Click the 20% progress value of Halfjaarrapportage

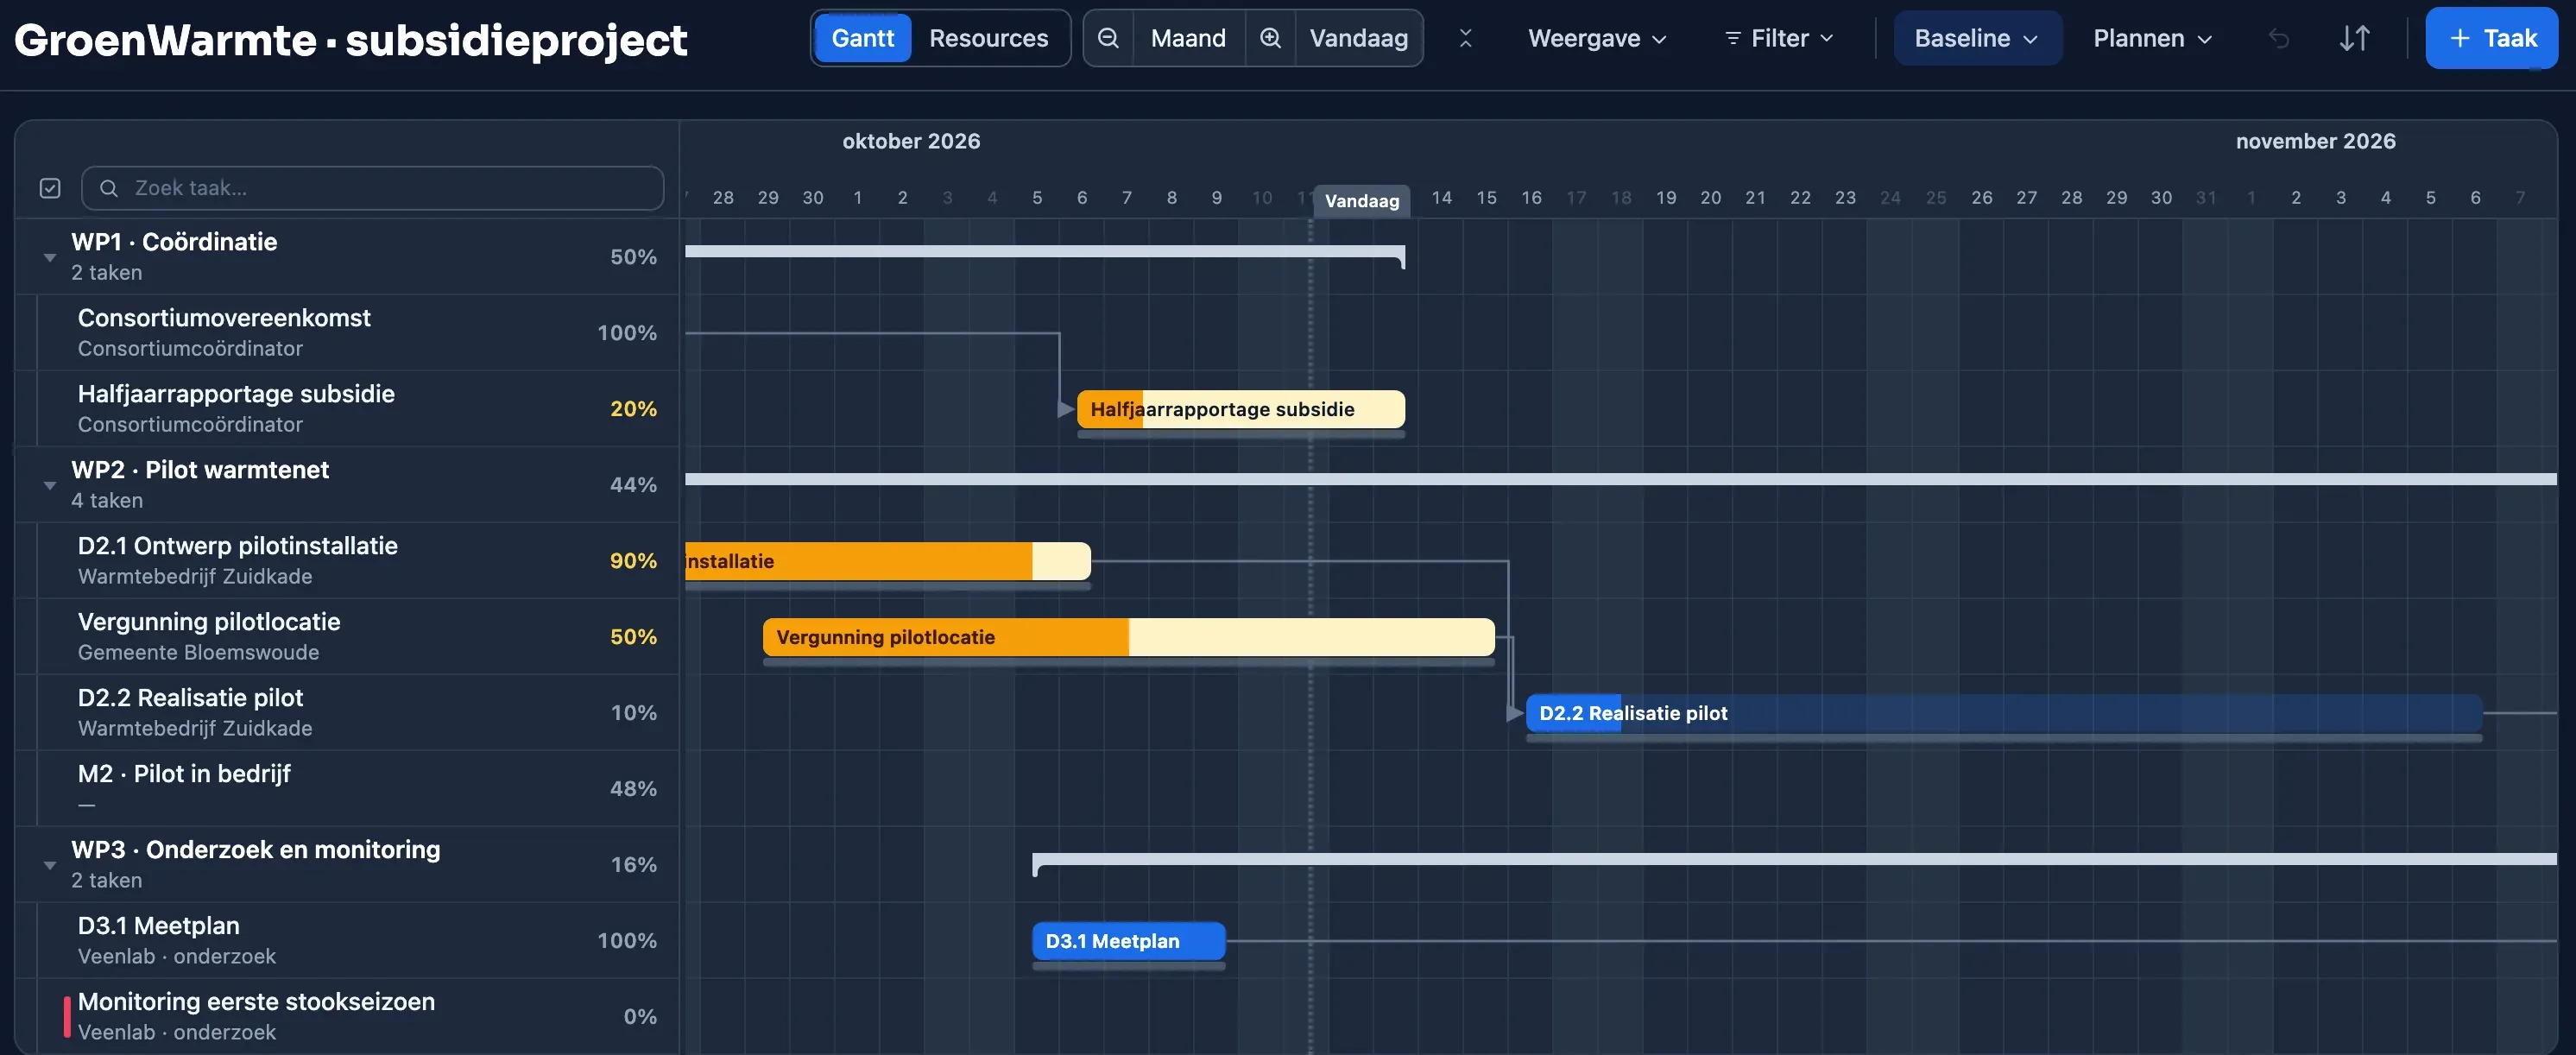(633, 409)
